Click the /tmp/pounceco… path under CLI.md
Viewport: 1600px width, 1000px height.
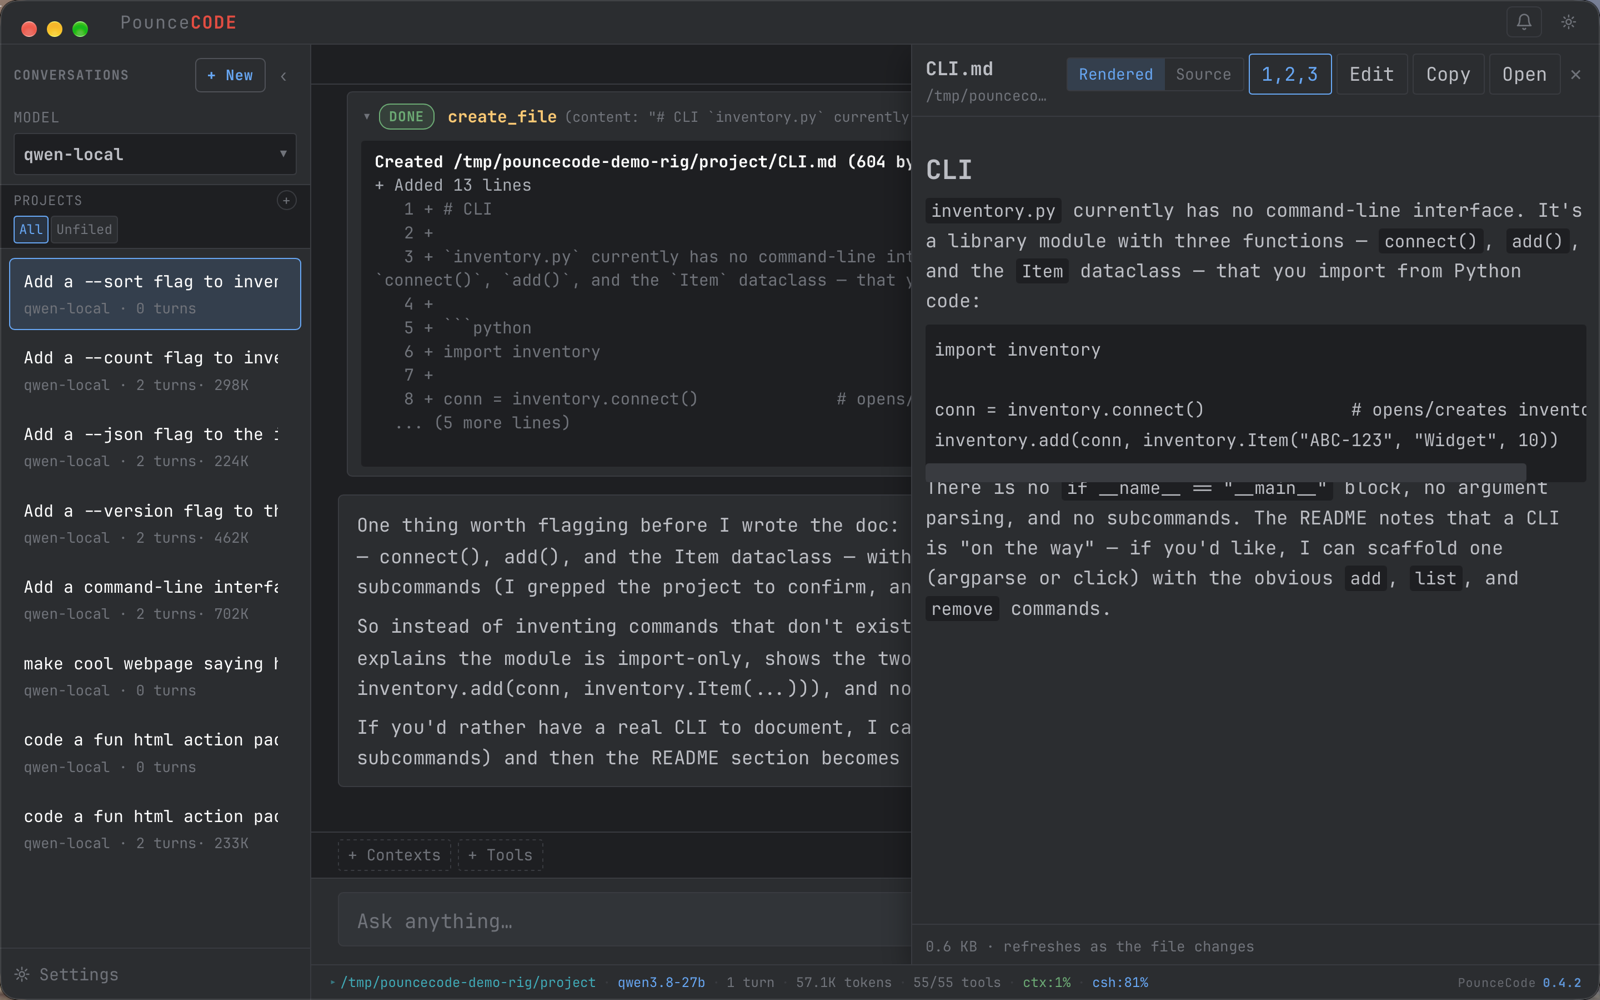986,96
